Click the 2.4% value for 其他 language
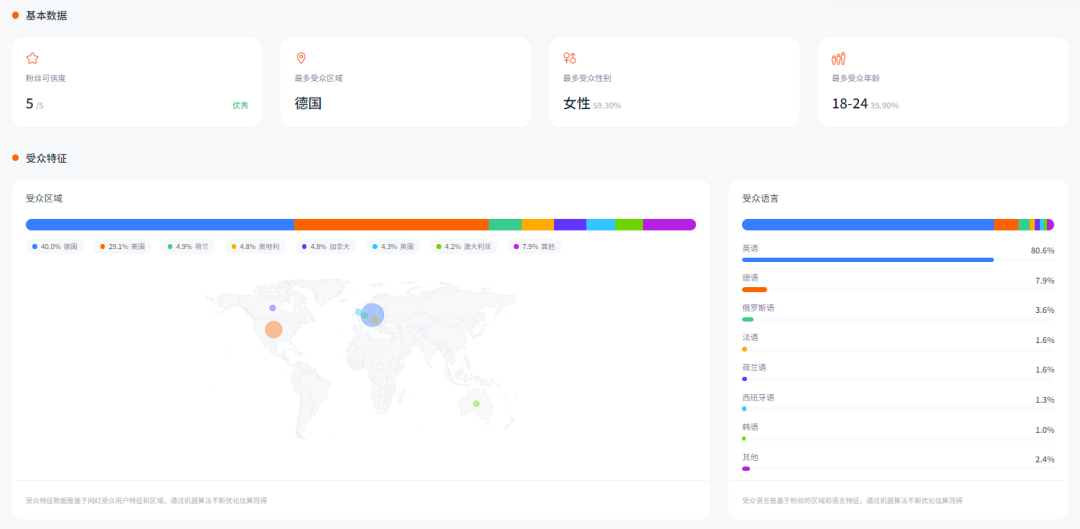 point(1045,459)
